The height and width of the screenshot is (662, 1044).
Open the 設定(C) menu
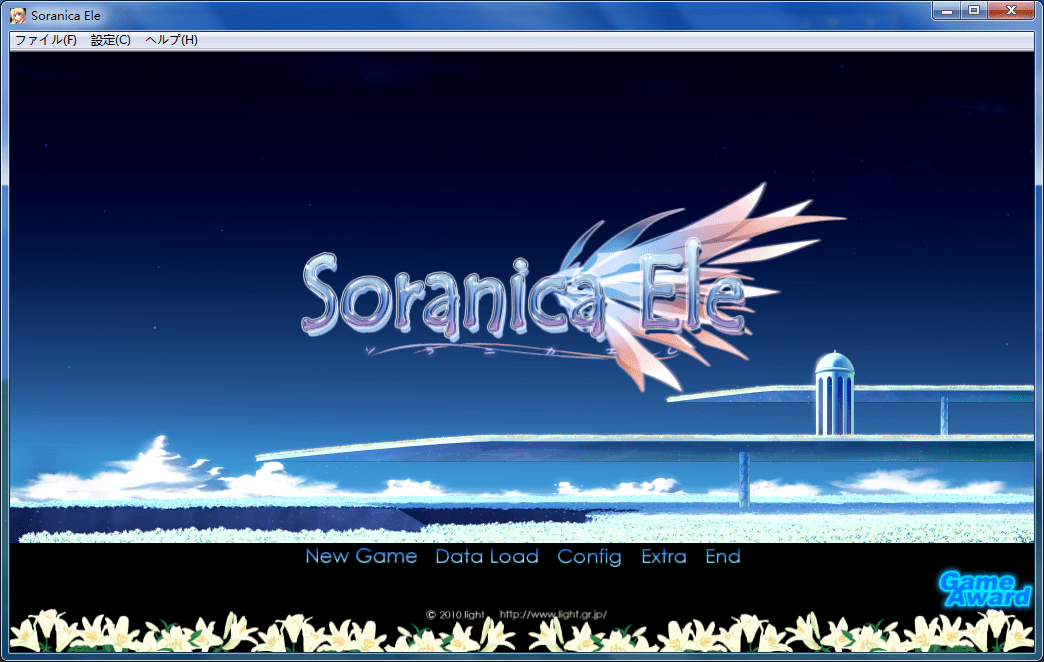tap(110, 40)
